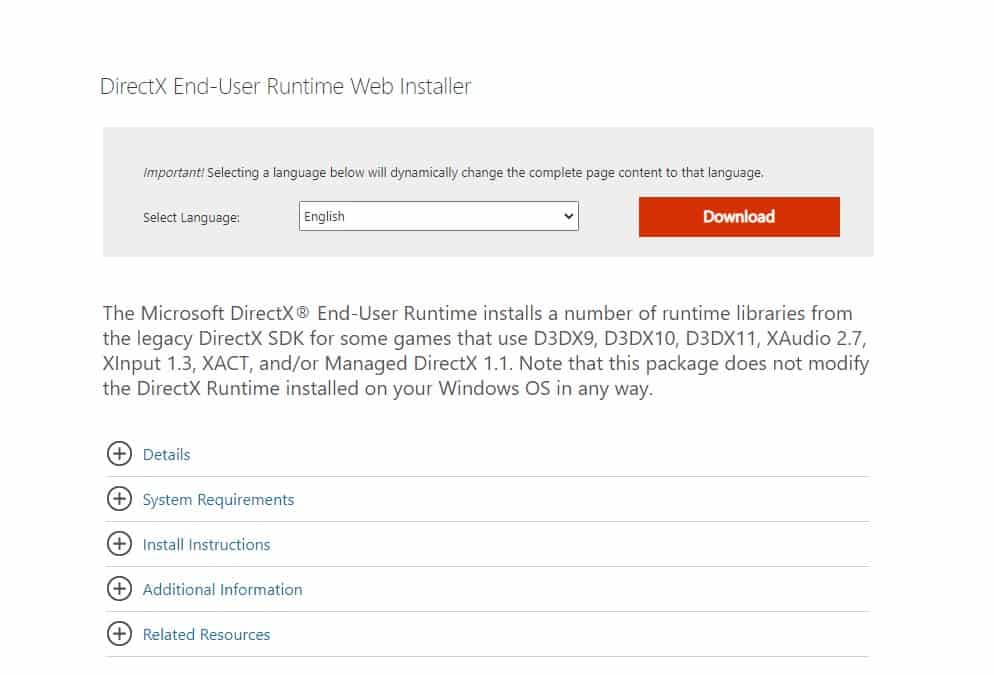Screen dimensions: 994x675
Task: Open the English language dropdown
Action: click(439, 216)
